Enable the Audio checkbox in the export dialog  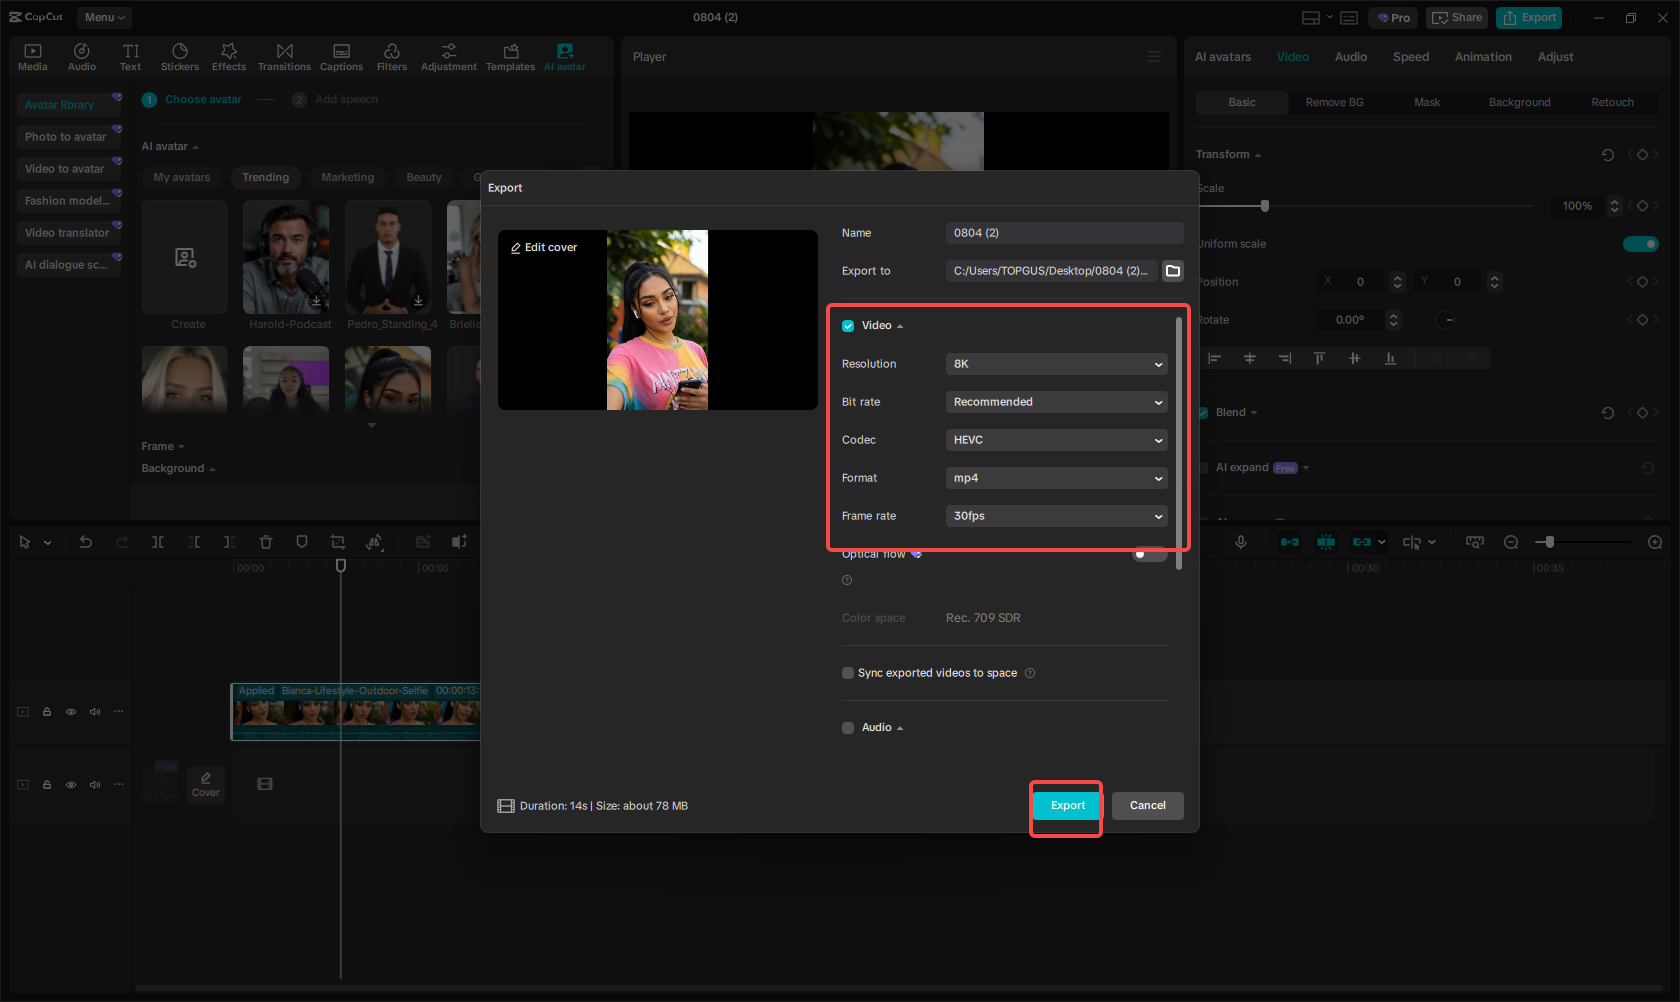click(847, 727)
